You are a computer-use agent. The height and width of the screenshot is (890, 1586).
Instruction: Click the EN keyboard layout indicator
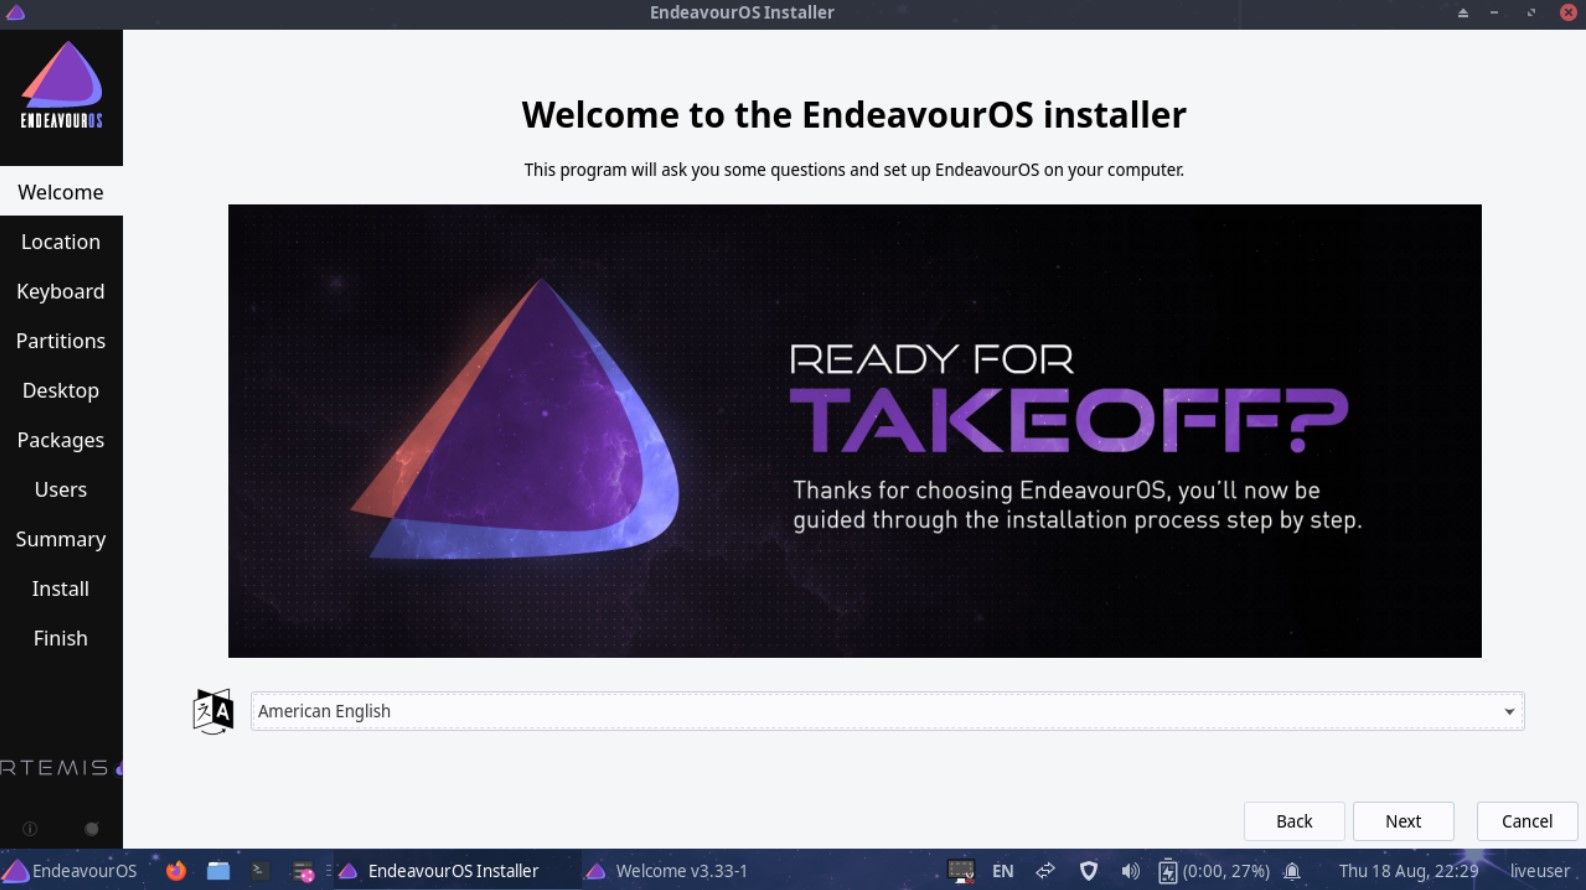coord(1003,871)
